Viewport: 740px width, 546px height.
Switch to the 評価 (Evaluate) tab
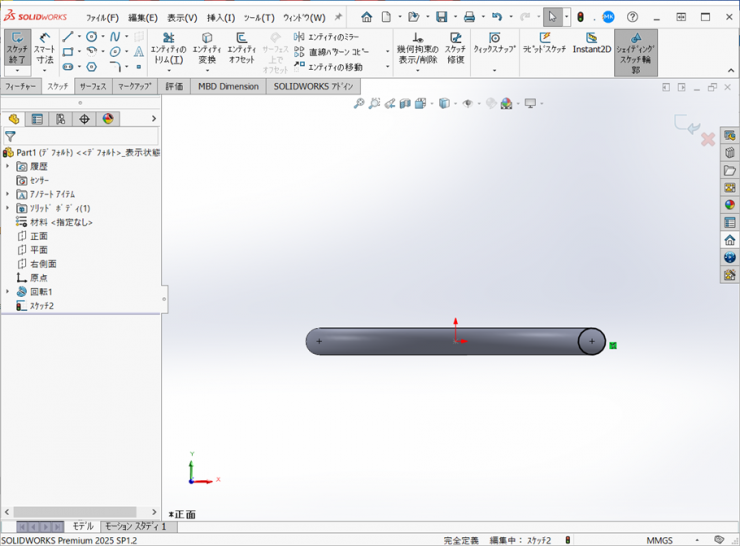tap(174, 87)
